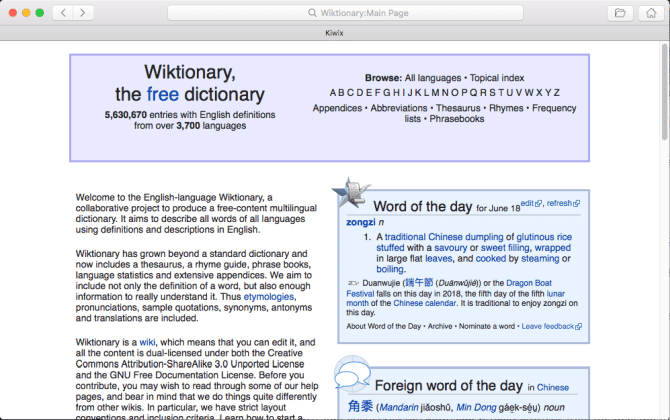Open the 'etymologies' link in intro text
Image resolution: width=670 pixels, height=420 pixels.
[x=269, y=297]
